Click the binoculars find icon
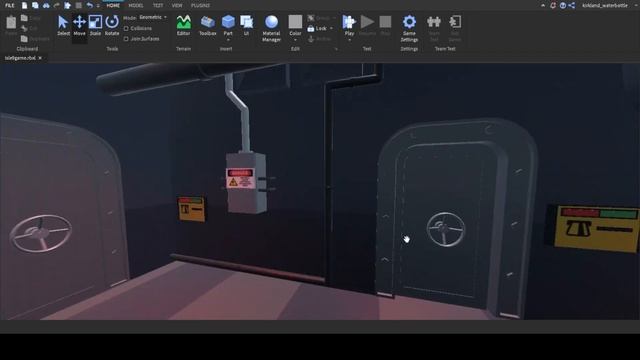 coord(46,5)
